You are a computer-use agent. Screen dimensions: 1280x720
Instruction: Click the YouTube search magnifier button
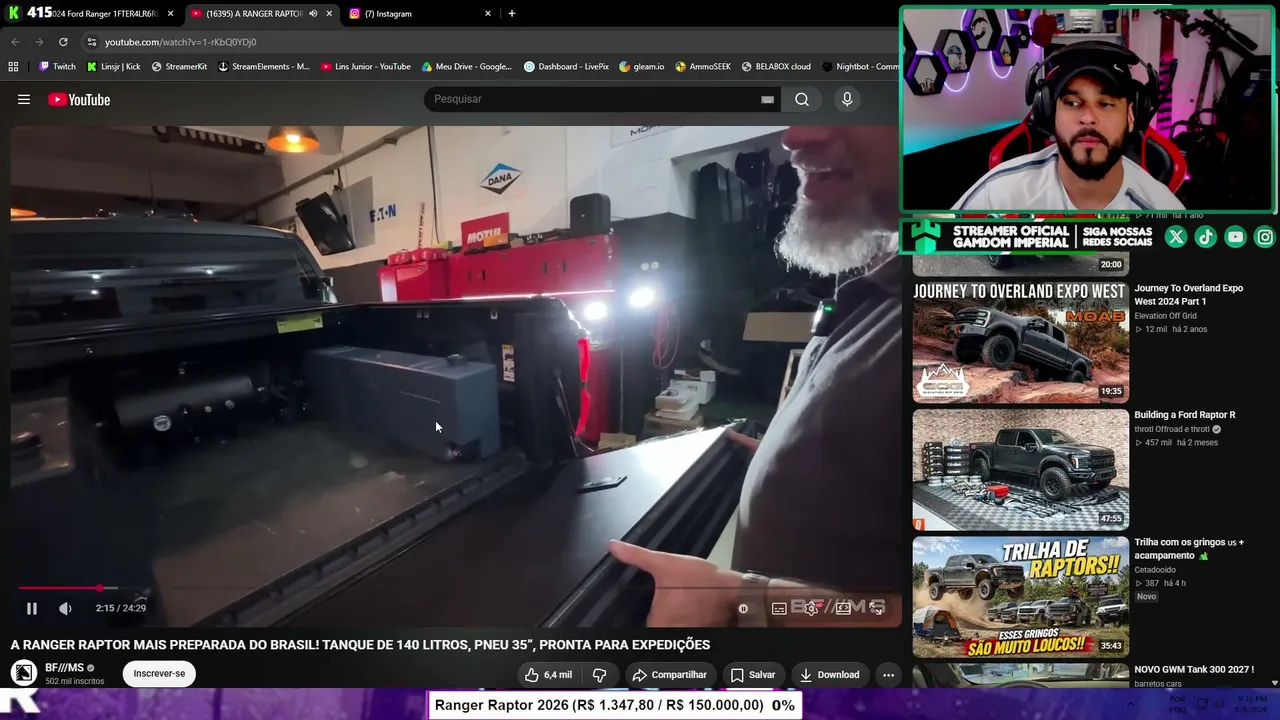tap(802, 99)
